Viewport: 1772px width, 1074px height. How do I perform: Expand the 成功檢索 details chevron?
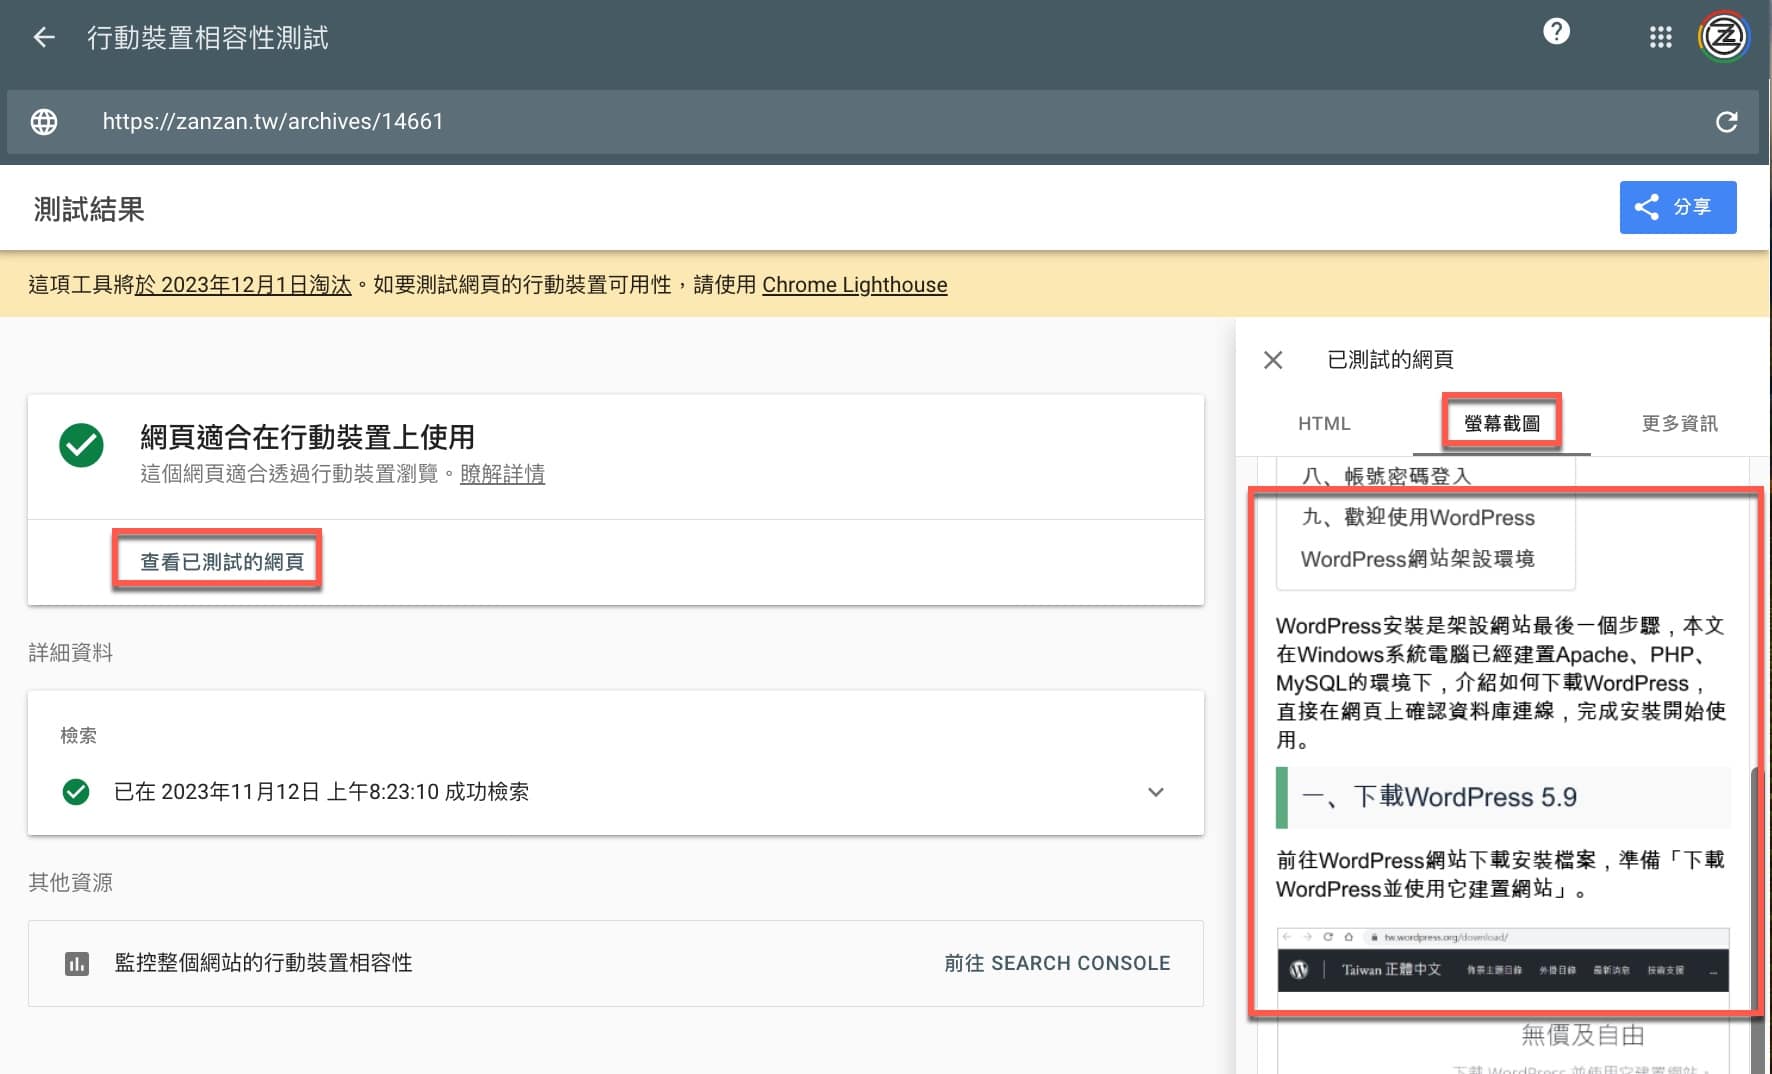pos(1156,792)
